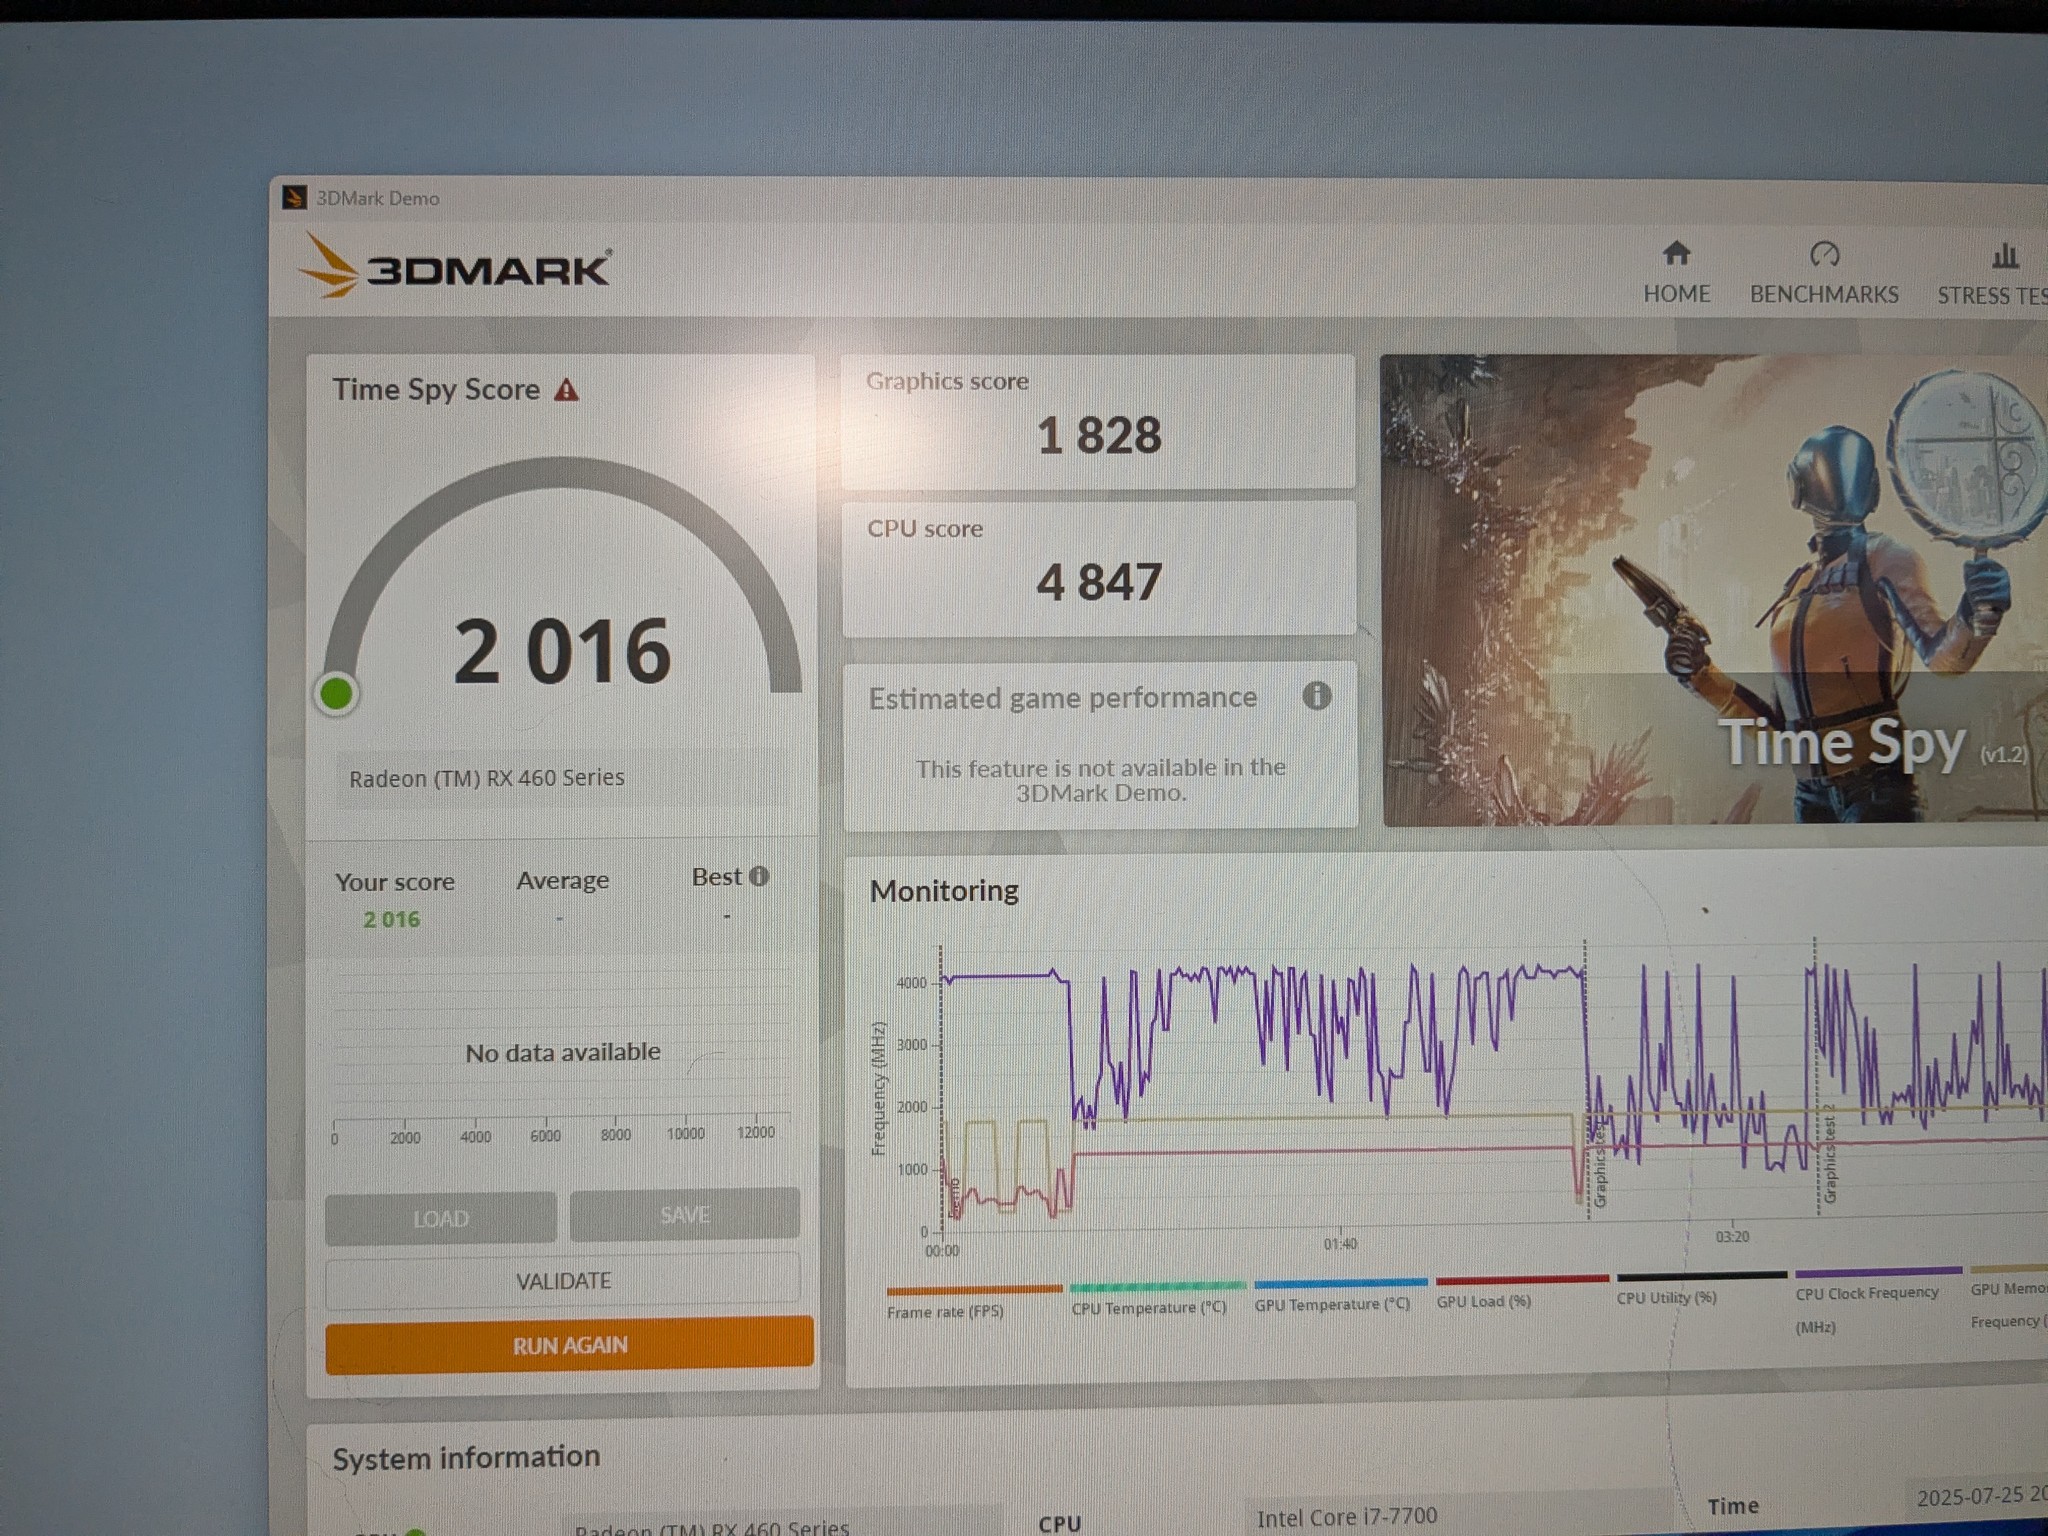
Task: Click the SAVE button
Action: (685, 1215)
